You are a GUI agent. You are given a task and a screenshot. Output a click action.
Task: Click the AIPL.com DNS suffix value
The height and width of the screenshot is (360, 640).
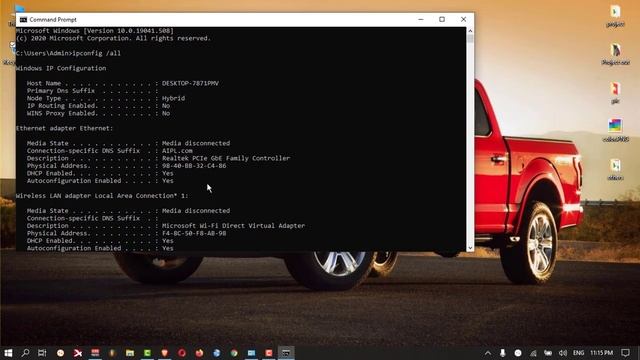(177, 151)
